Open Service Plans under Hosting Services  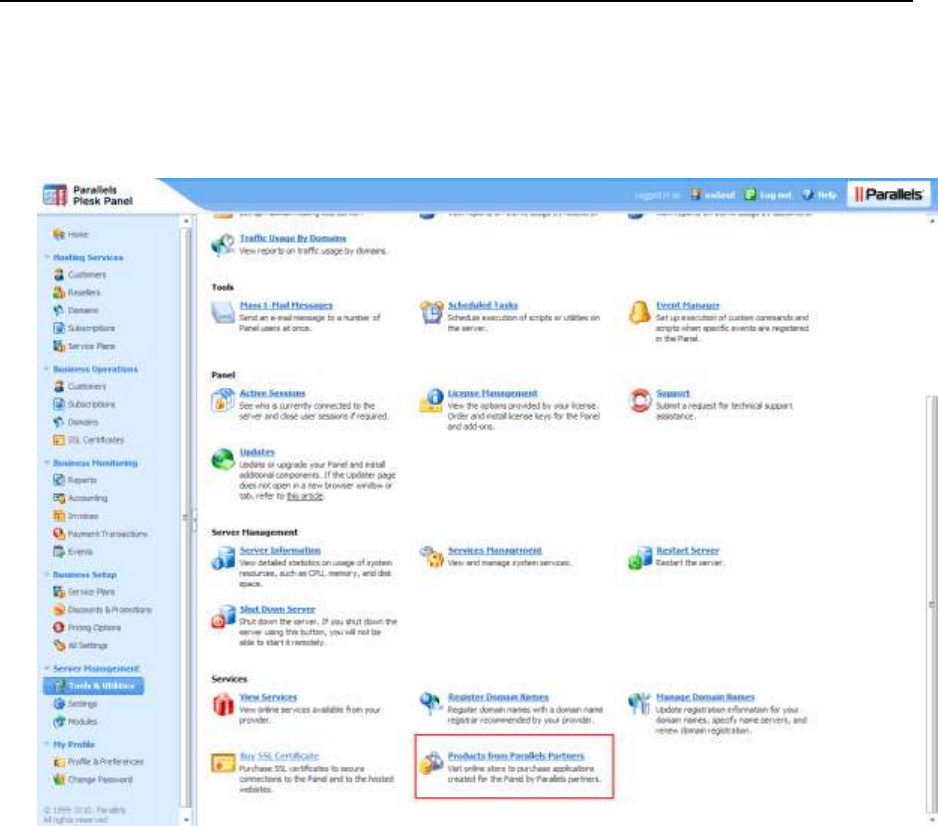click(x=91, y=346)
